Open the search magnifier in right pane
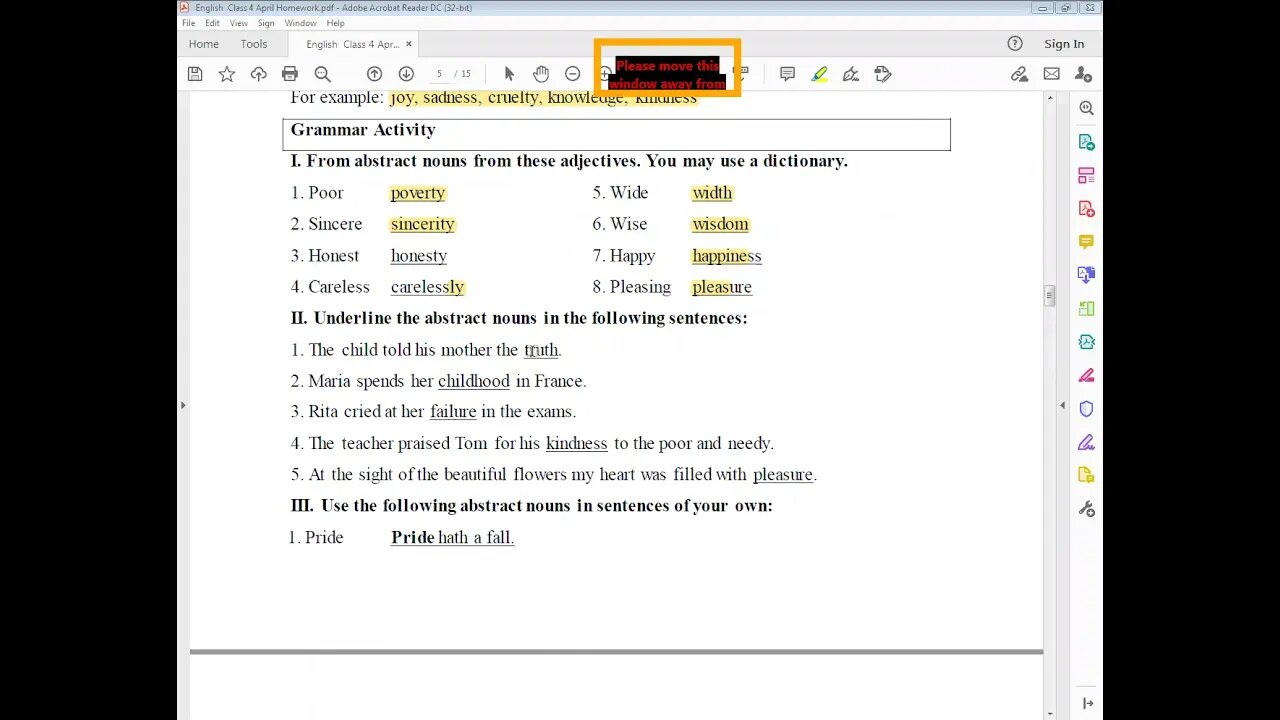The image size is (1280, 720). click(x=1087, y=108)
